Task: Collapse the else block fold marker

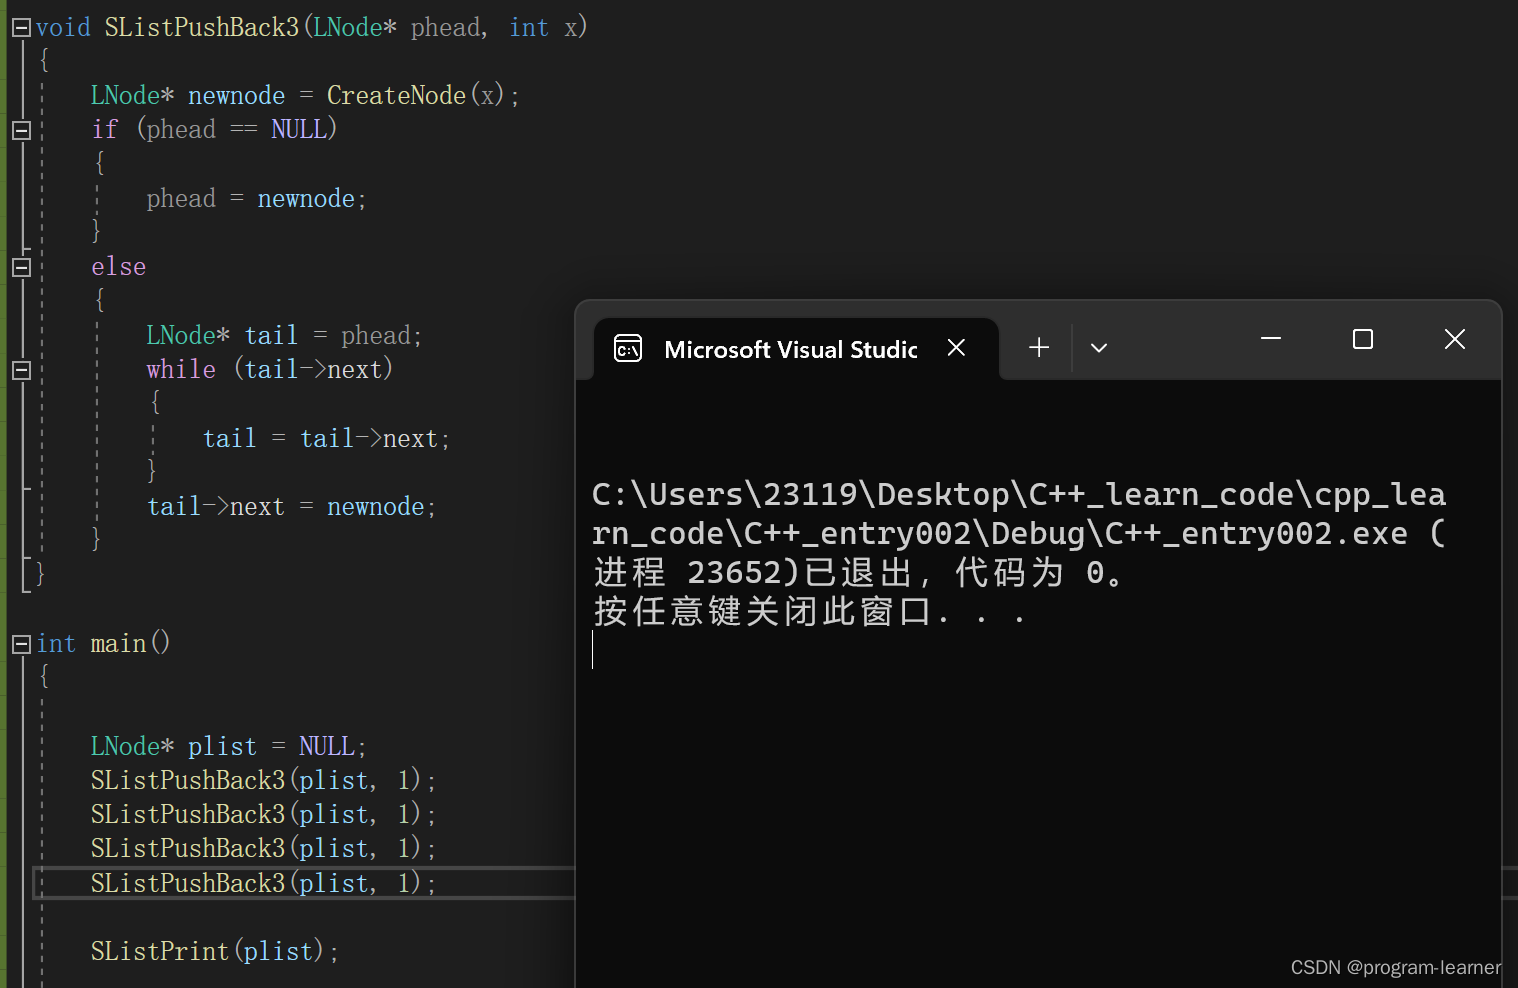Action: coord(21,267)
